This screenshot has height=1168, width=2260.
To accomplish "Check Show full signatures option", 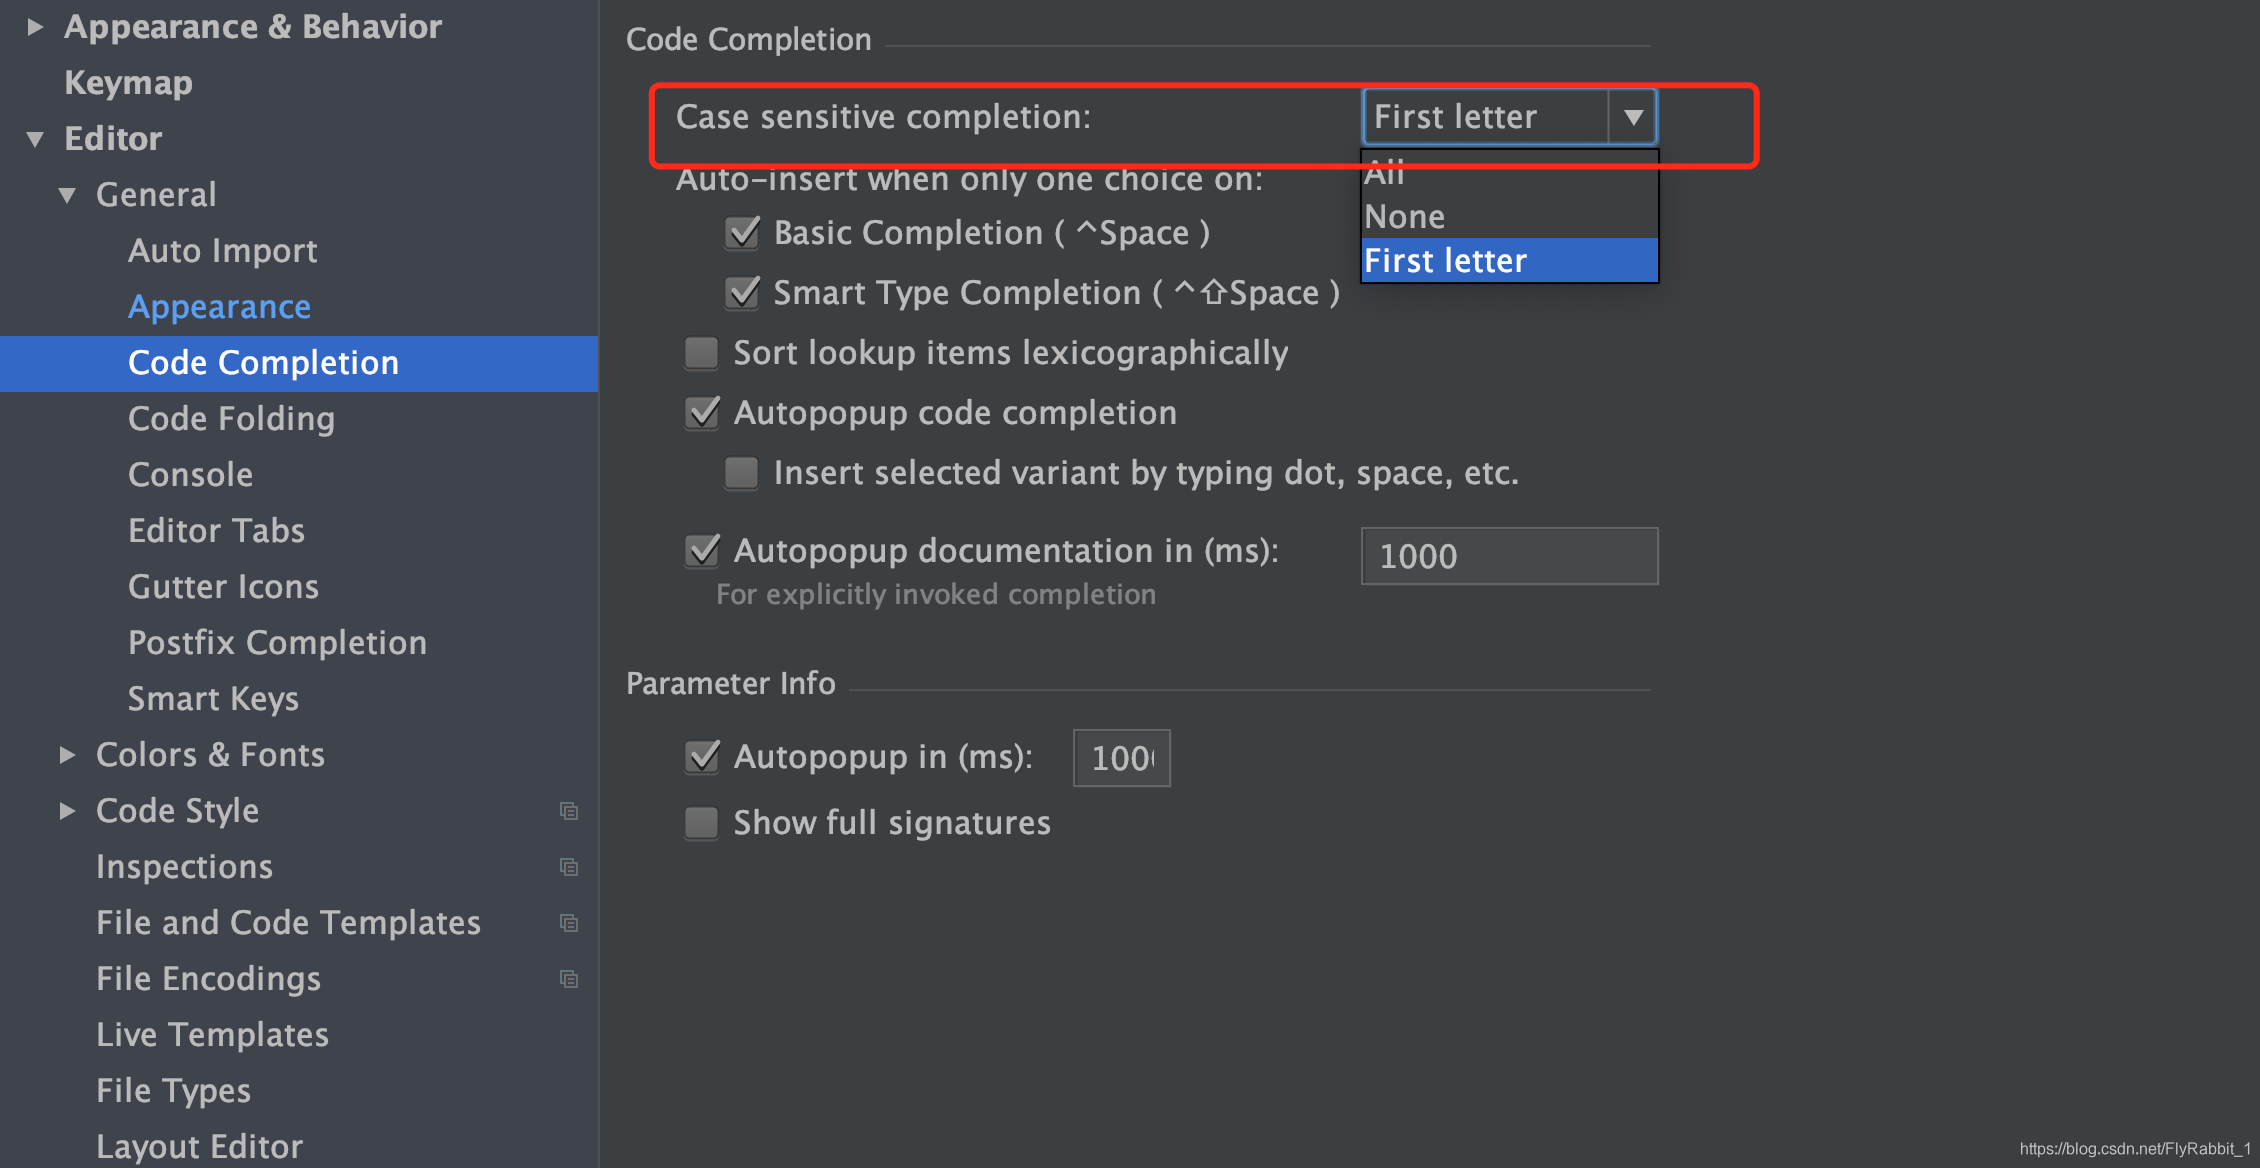I will [701, 823].
